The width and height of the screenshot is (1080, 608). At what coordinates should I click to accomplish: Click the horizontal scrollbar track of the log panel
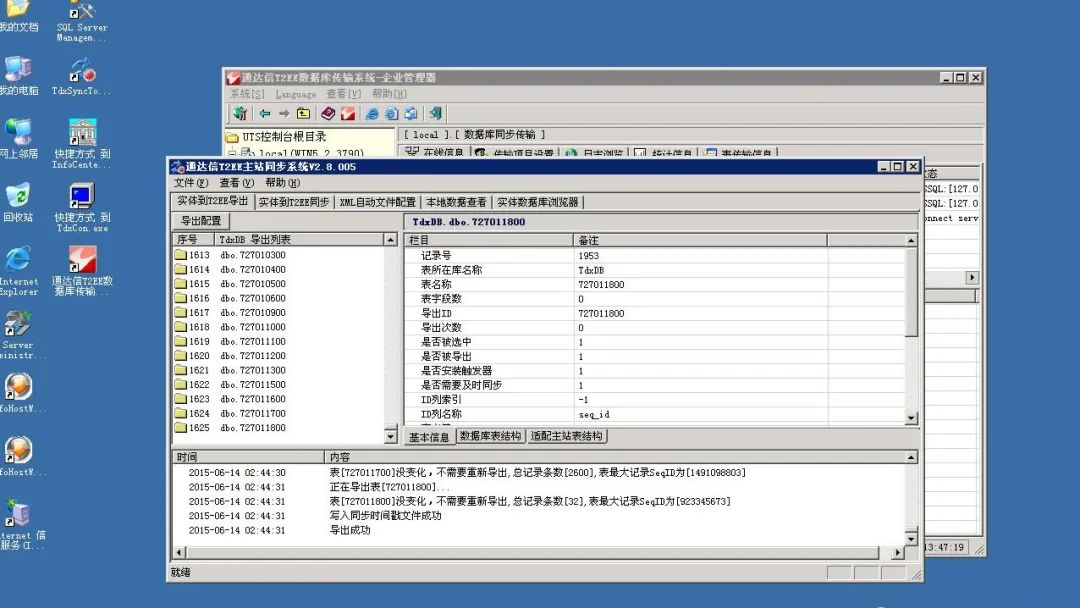point(532,553)
